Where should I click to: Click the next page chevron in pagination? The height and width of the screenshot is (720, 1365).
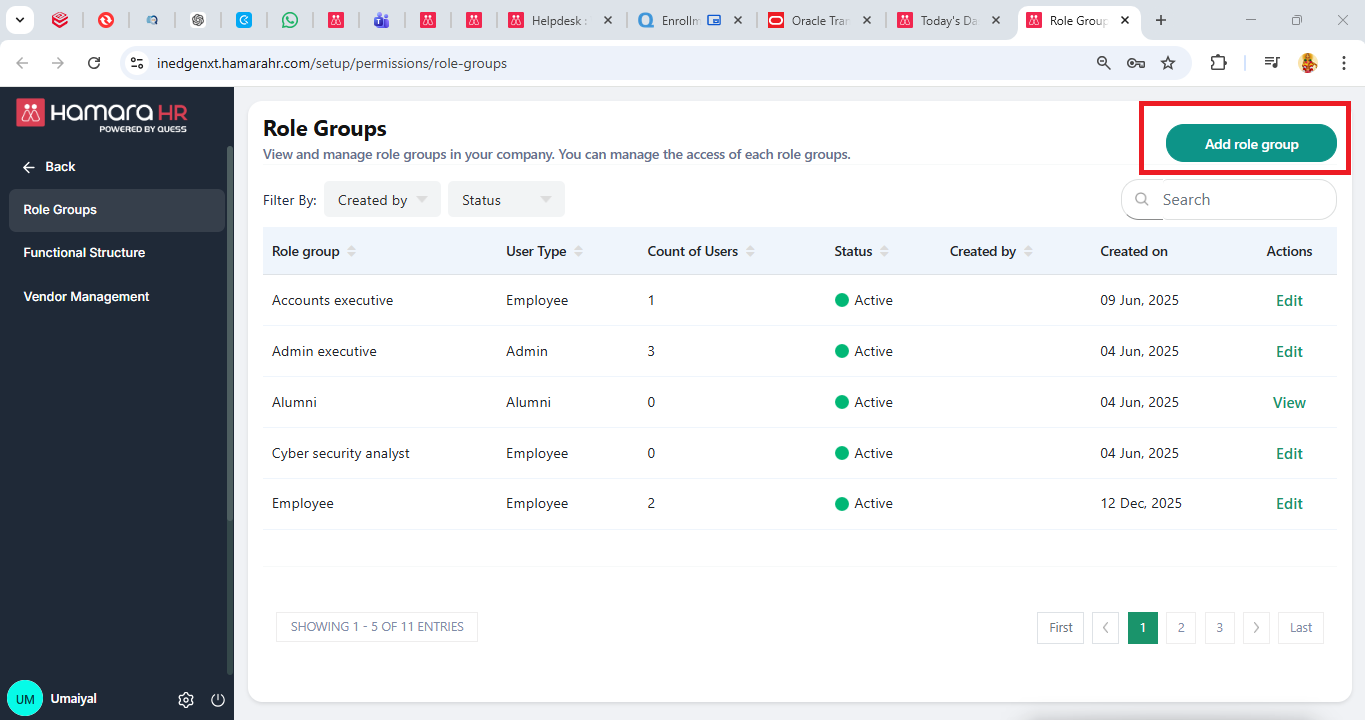tap(1256, 628)
